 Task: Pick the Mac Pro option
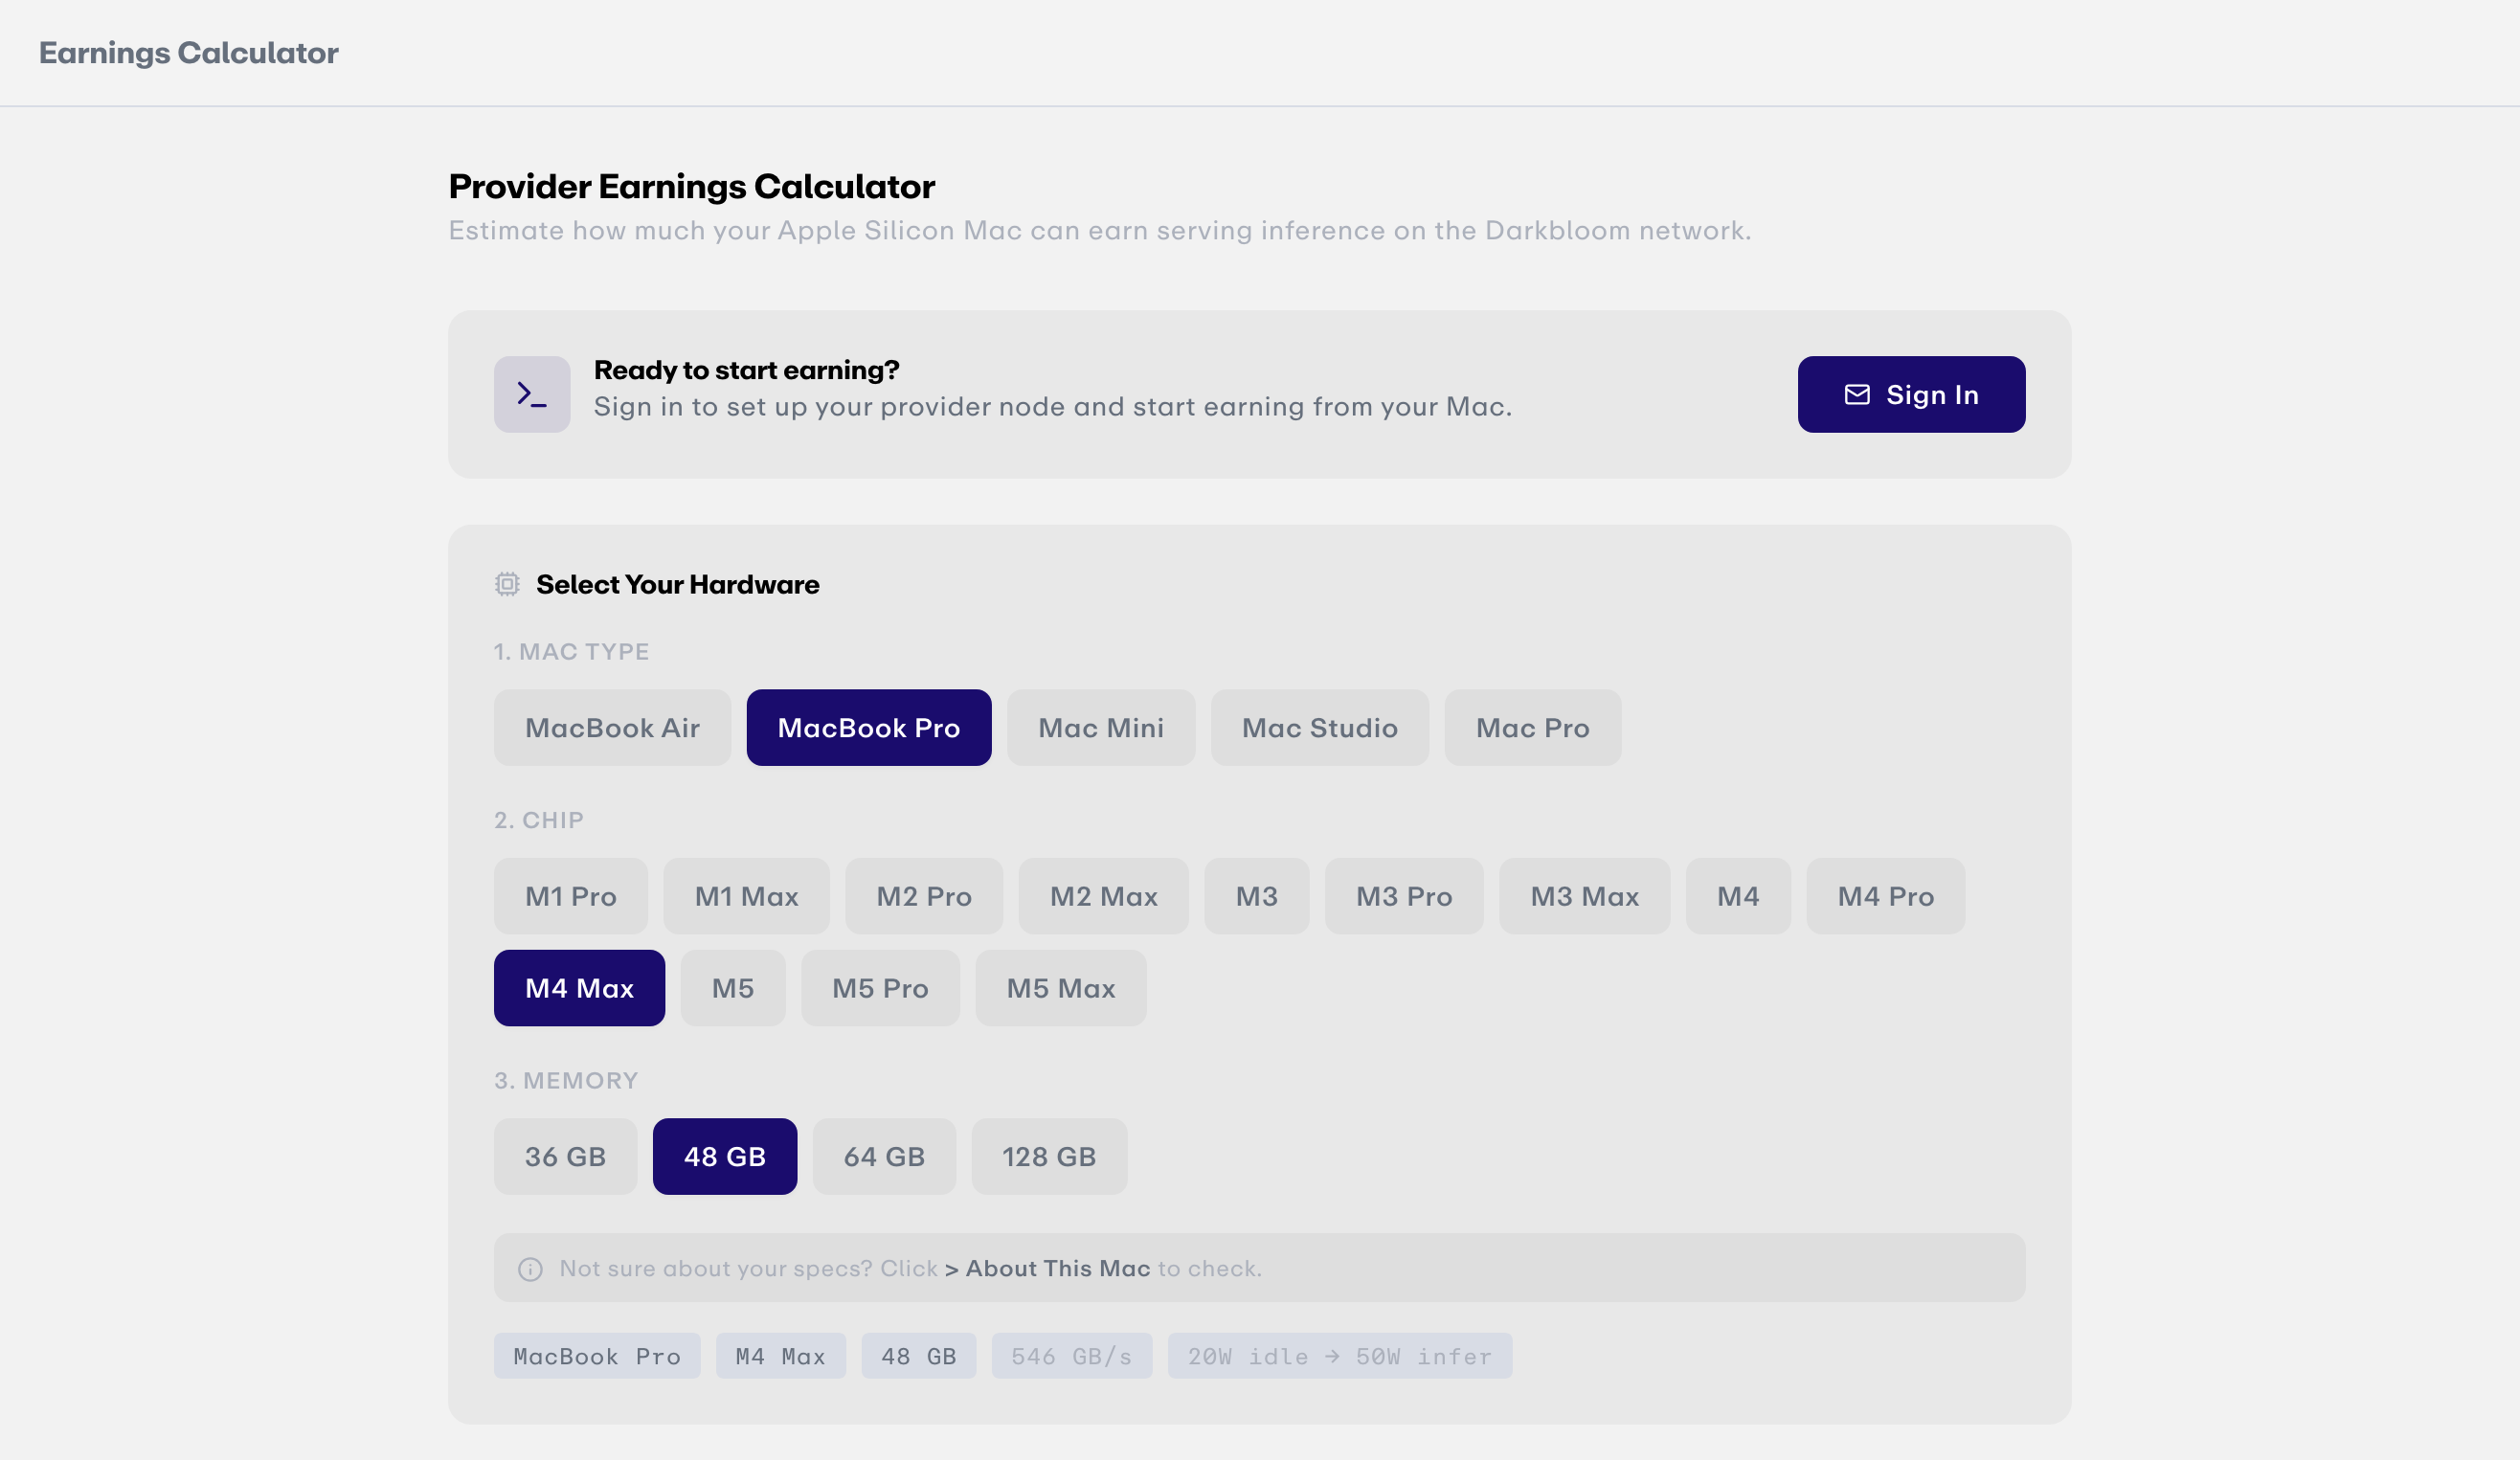pyautogui.click(x=1532, y=728)
